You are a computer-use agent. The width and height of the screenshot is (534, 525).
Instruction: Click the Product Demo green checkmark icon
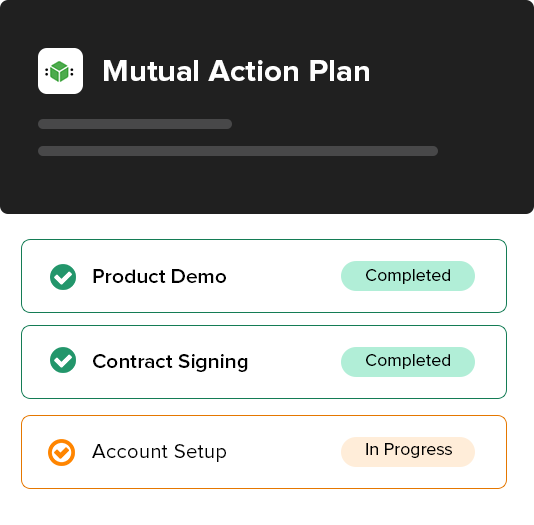click(x=63, y=277)
